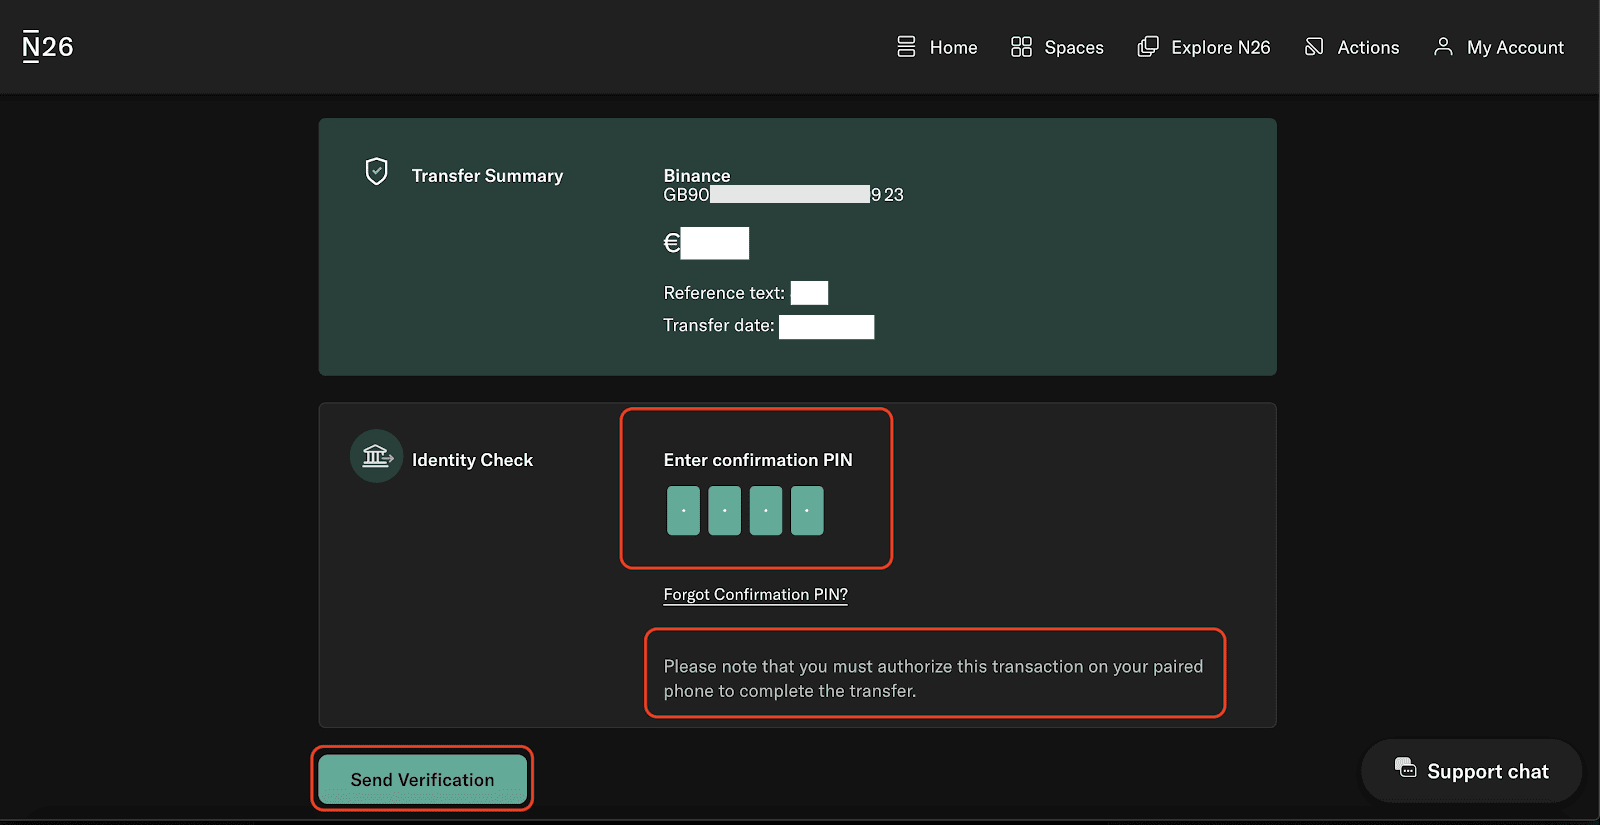The height and width of the screenshot is (825, 1600).
Task: Click the Binance recipient name
Action: 697,176
